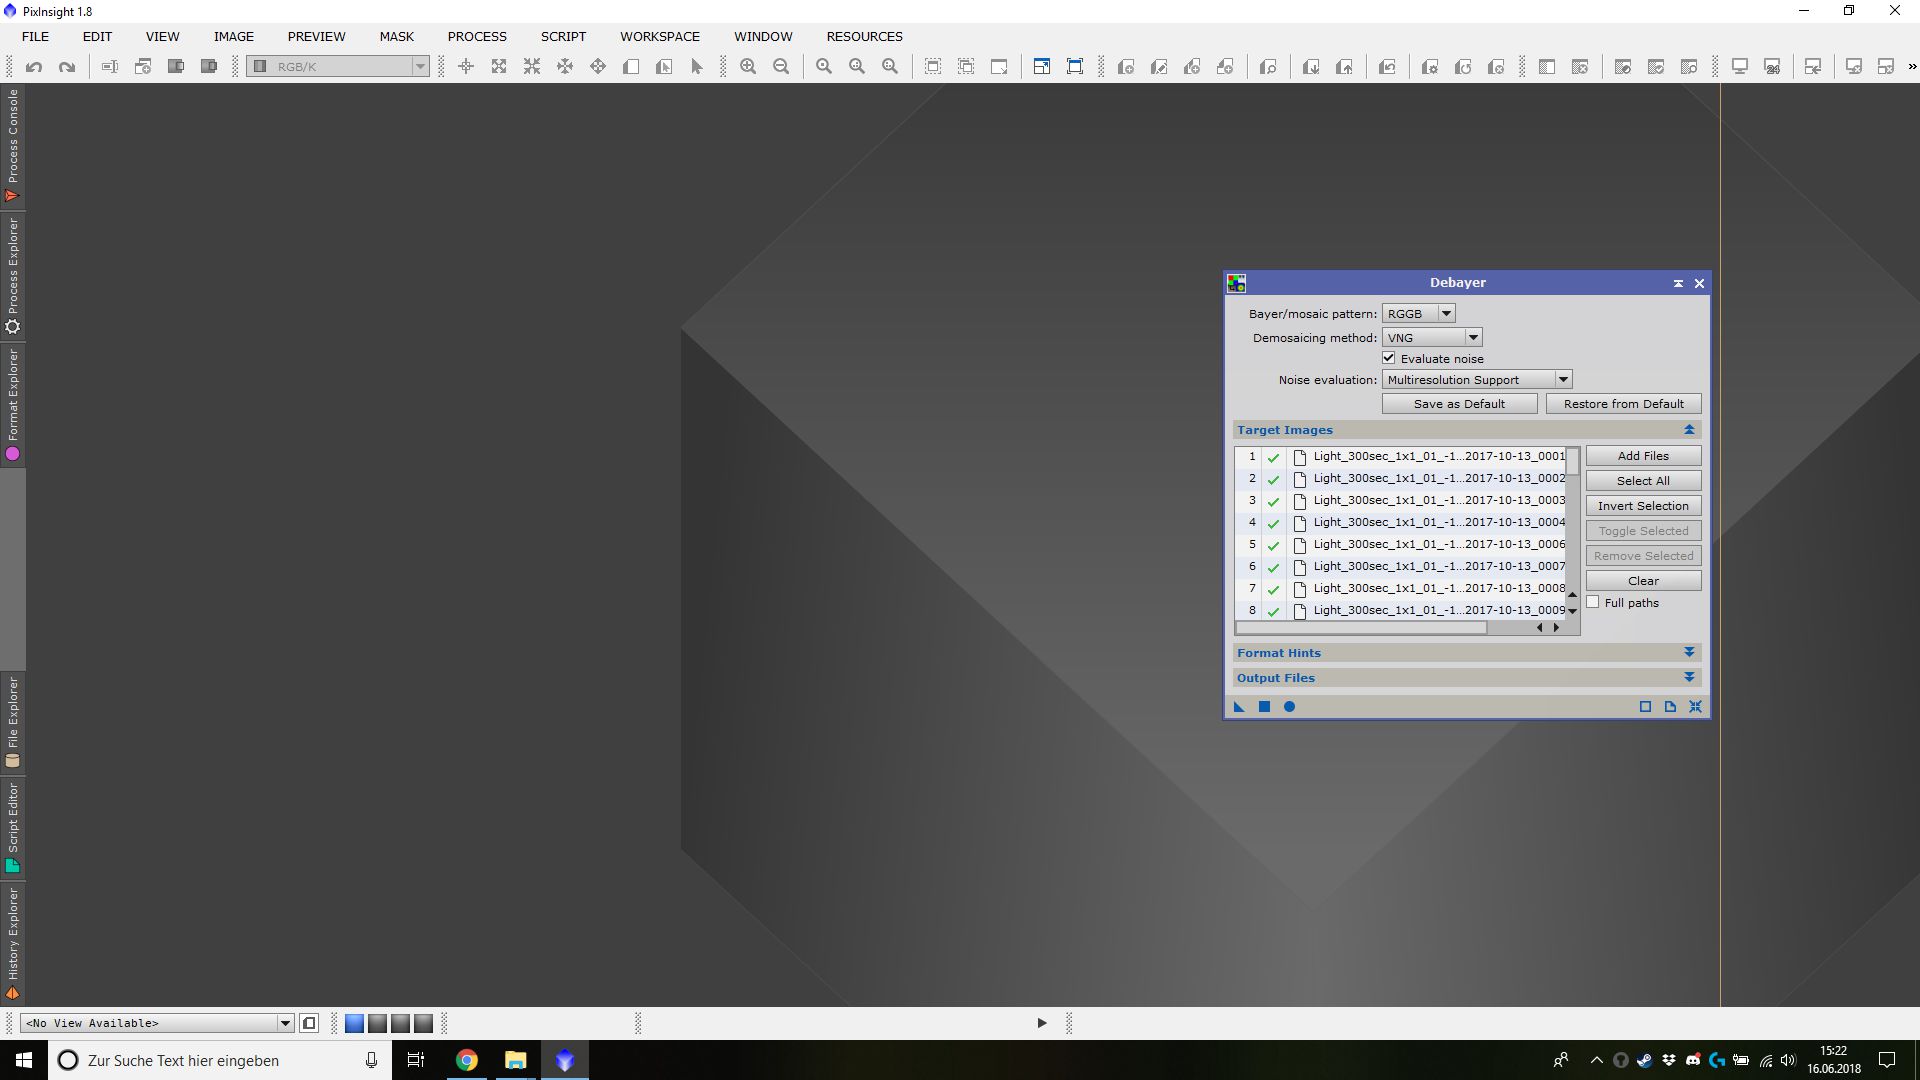Open the File Explorer side panel
The height and width of the screenshot is (1080, 1920).
point(13,722)
